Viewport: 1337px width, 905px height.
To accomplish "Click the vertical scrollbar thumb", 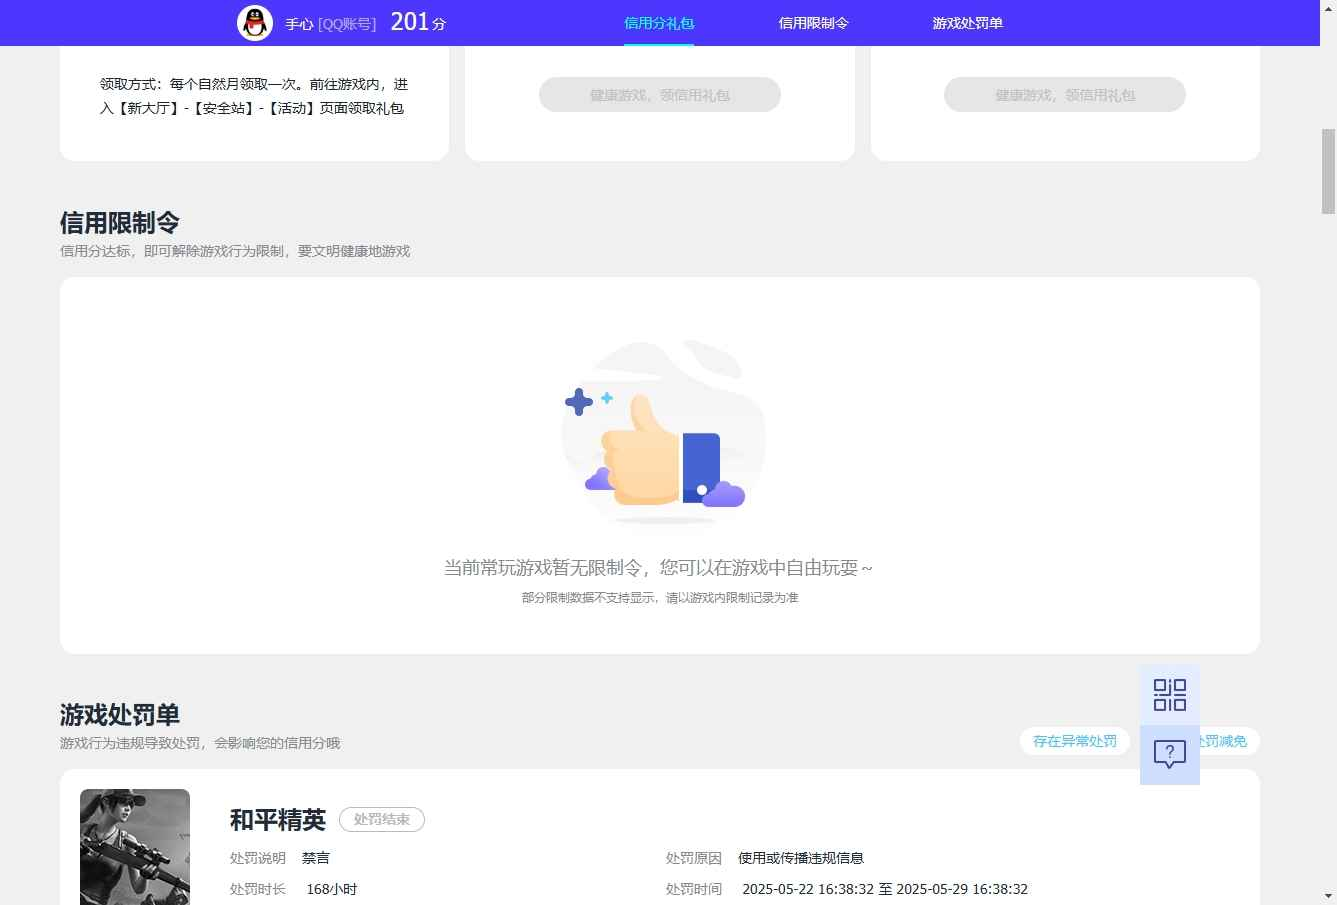I will [x=1329, y=171].
